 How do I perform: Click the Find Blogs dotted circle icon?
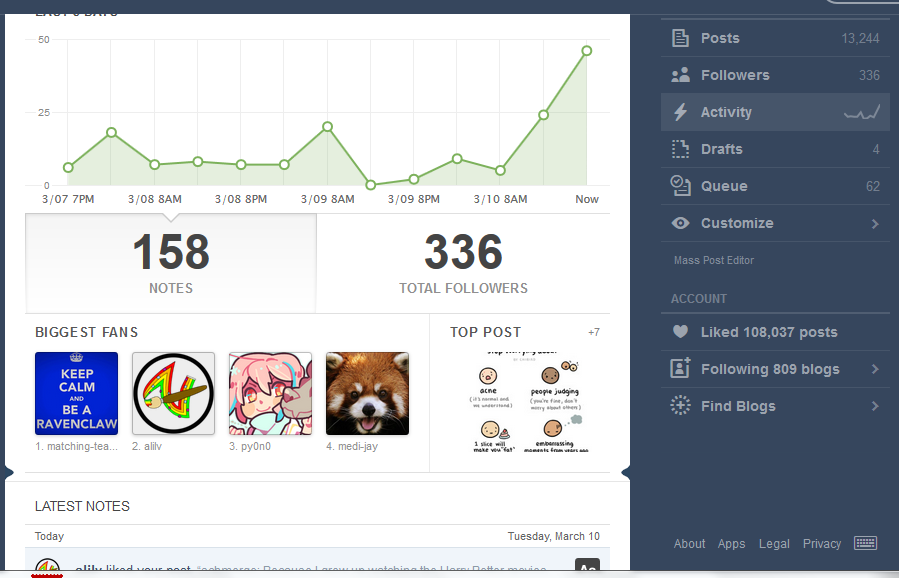click(x=681, y=405)
